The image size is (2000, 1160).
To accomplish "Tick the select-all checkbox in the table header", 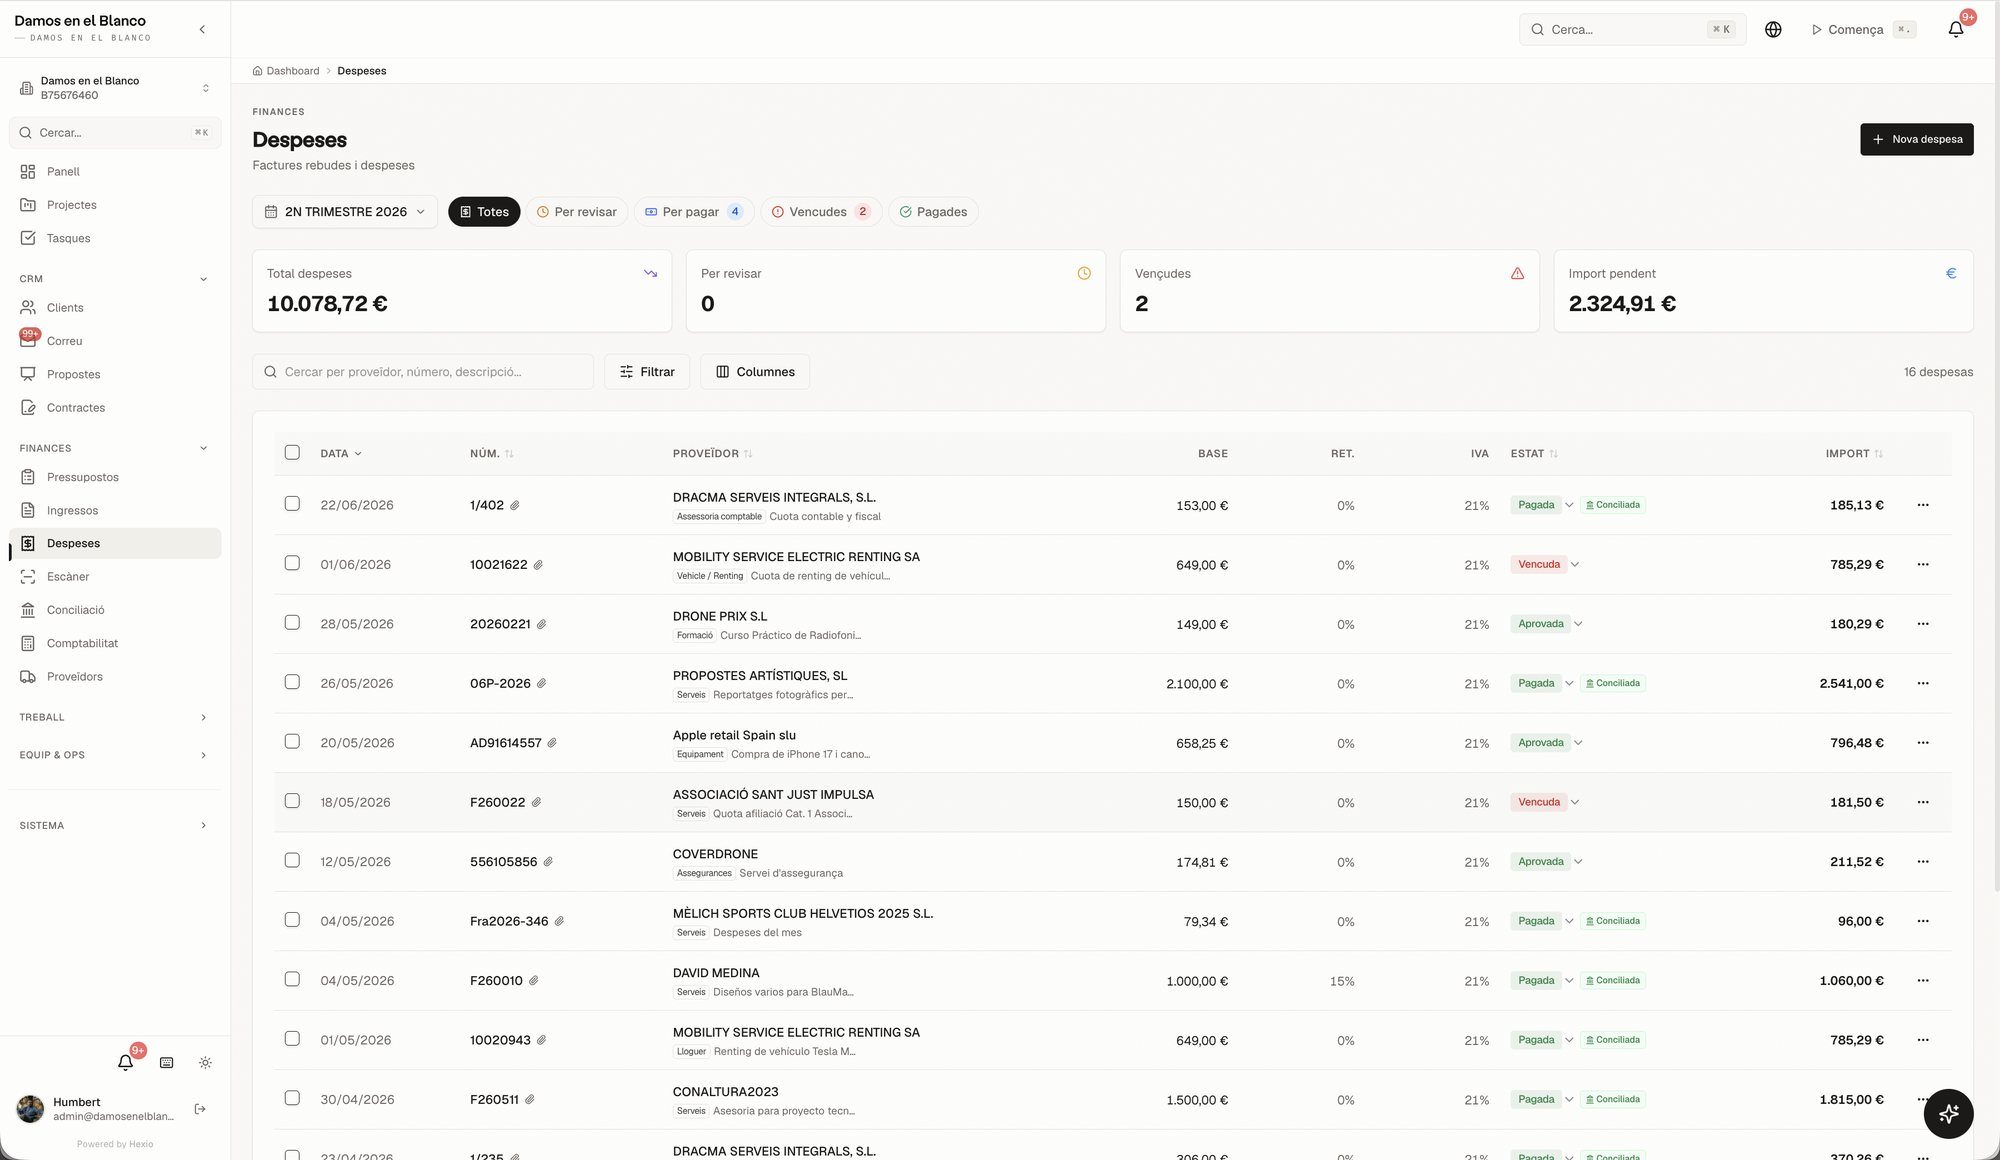I will pos(292,453).
